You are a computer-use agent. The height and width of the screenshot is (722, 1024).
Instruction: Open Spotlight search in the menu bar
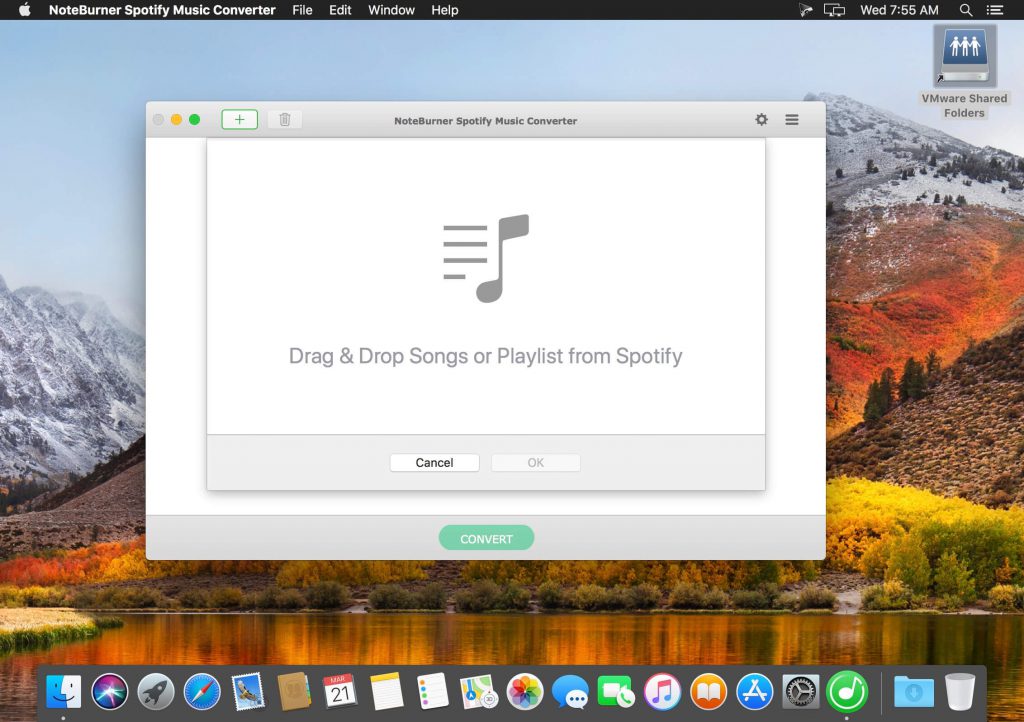[x=965, y=10]
